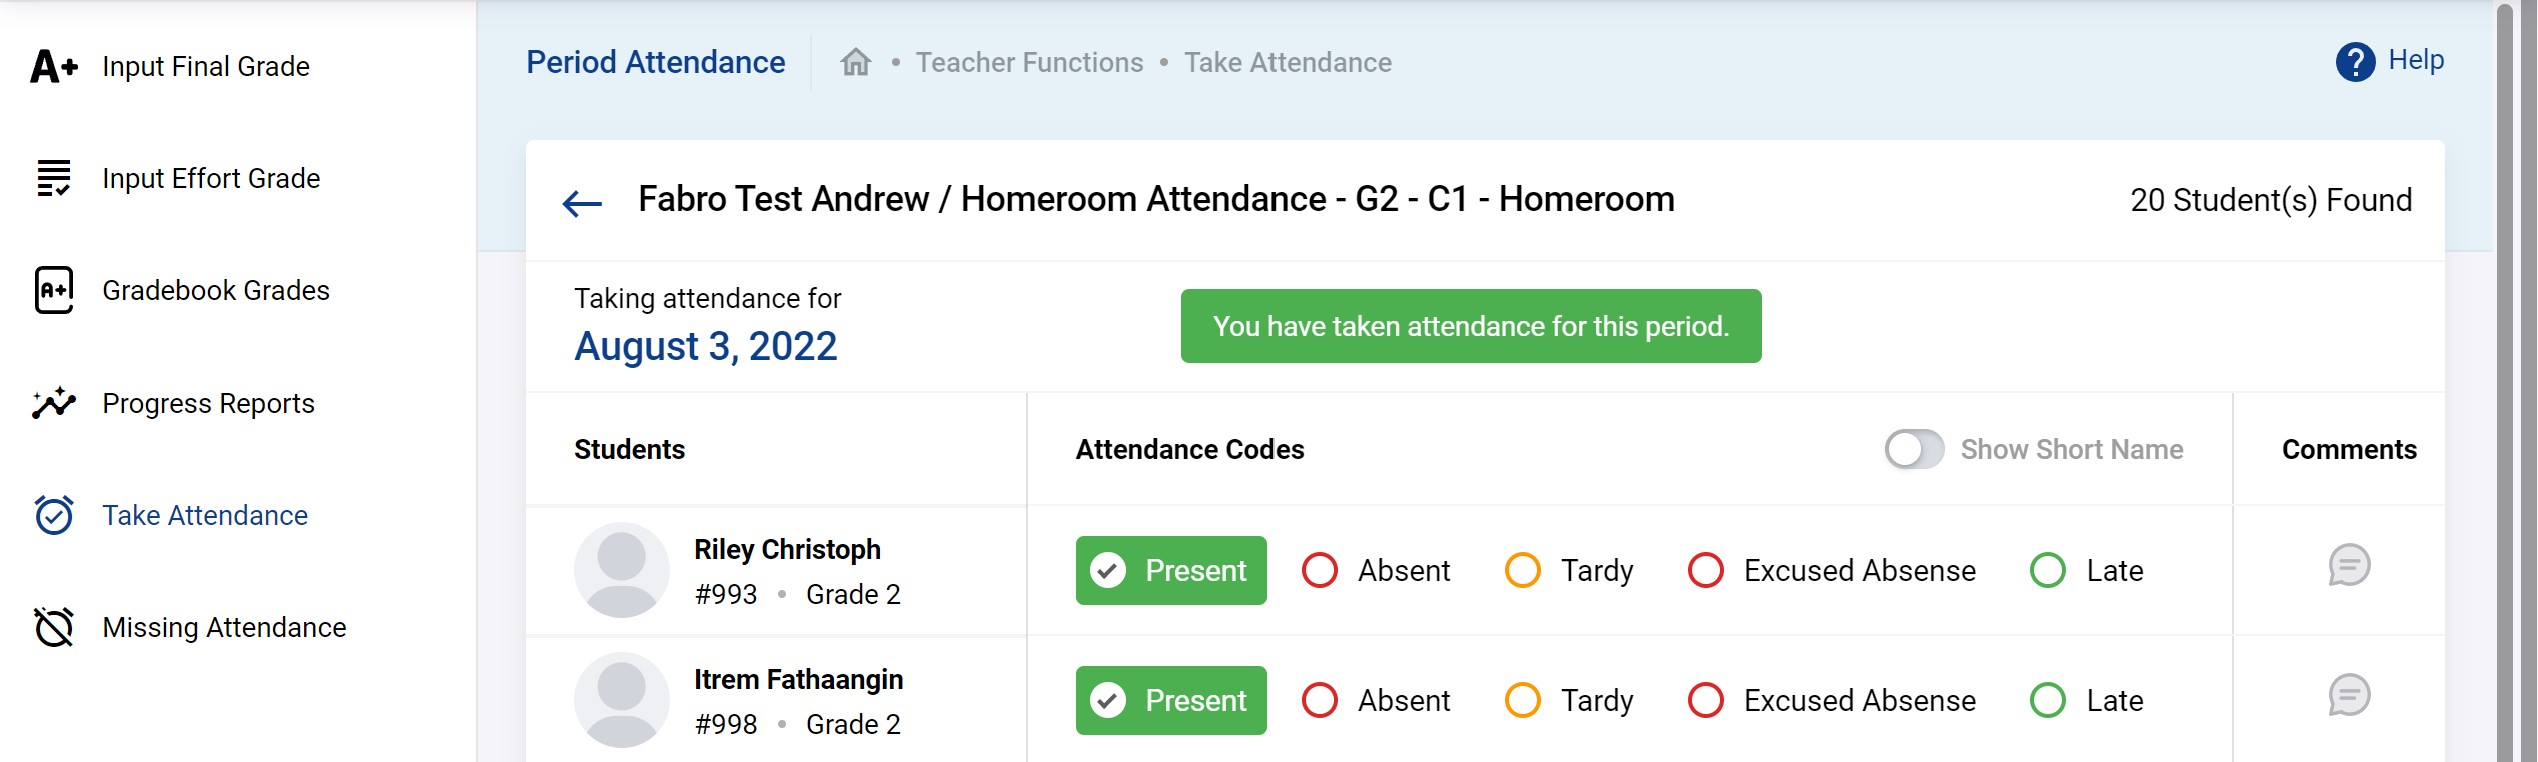Go to Take Attendance sidebar item
Screen dimensions: 2538x762
pos(205,516)
